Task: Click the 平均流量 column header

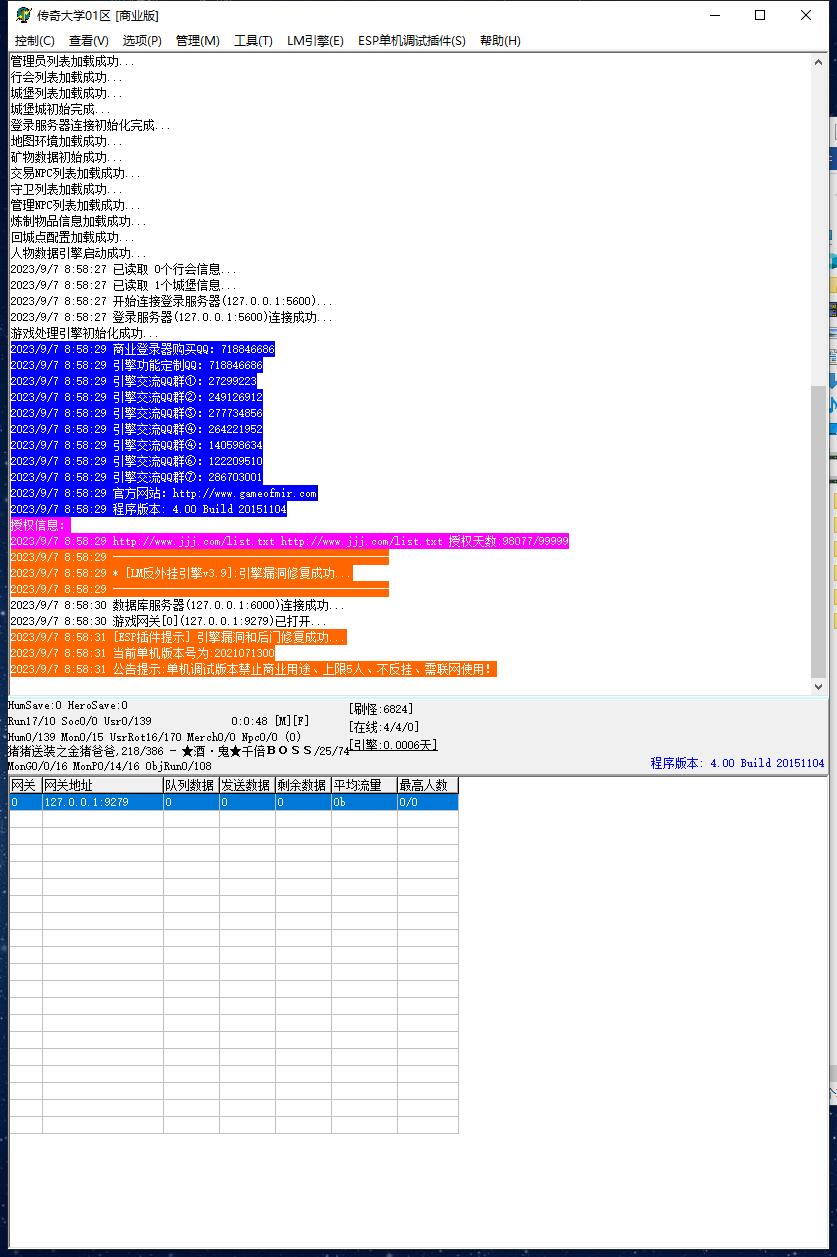Action: (x=364, y=786)
